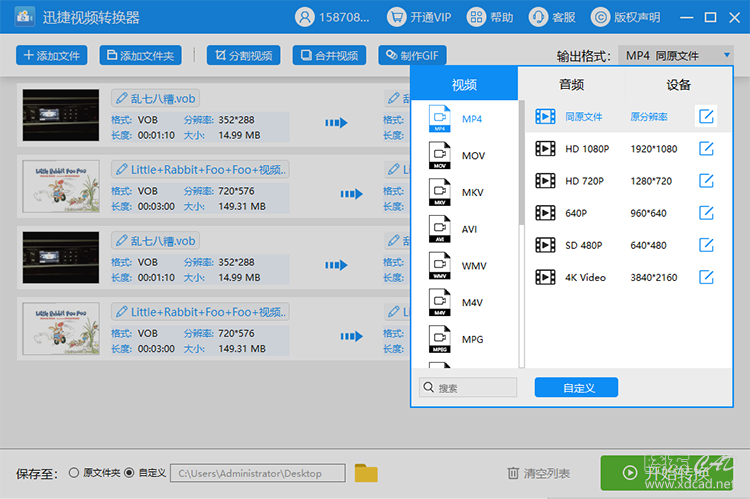This screenshot has width=750, height=499.
Task: Select the MKV format icon
Action: pyautogui.click(x=440, y=192)
